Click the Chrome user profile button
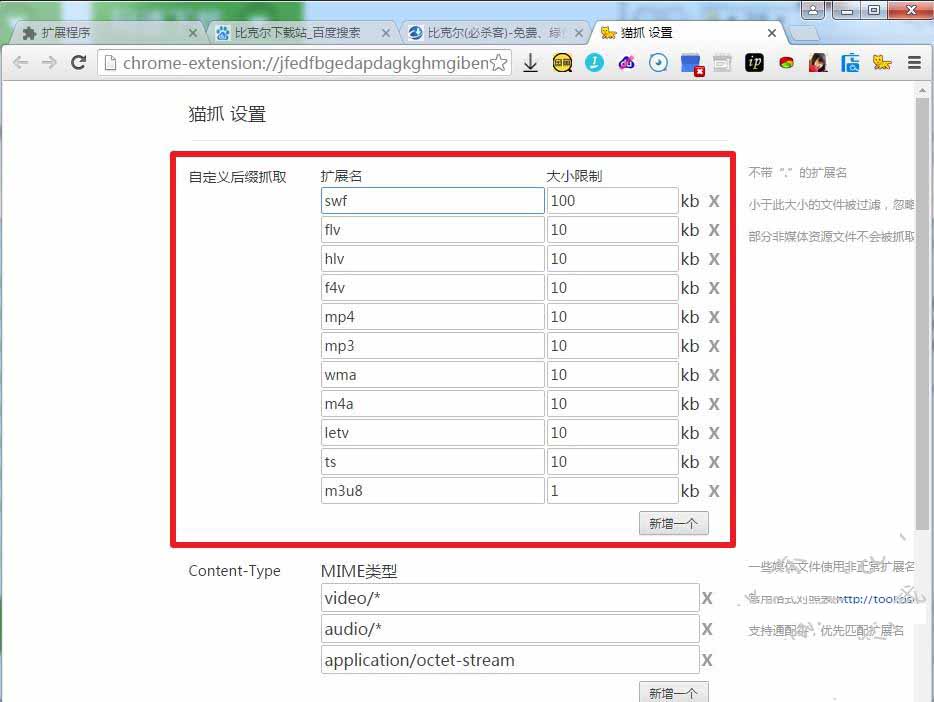The width and height of the screenshot is (934, 702). click(812, 10)
